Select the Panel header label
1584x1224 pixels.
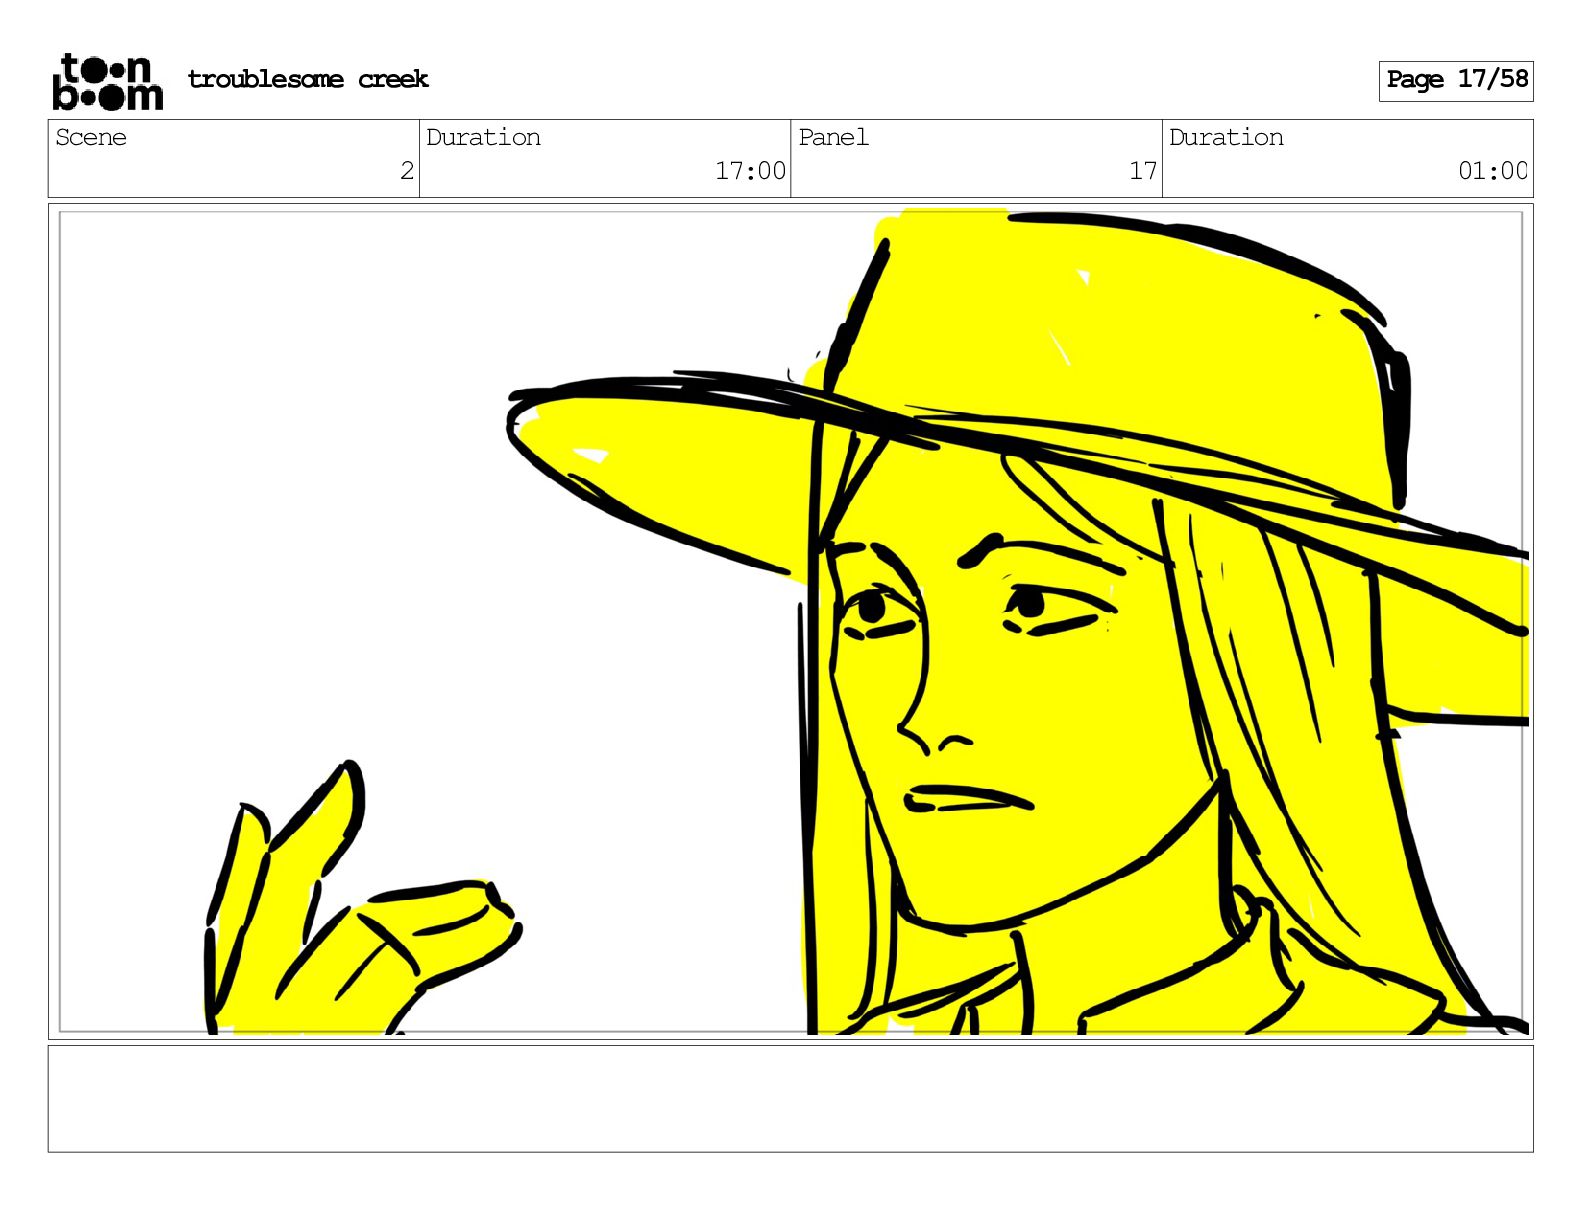pos(833,138)
